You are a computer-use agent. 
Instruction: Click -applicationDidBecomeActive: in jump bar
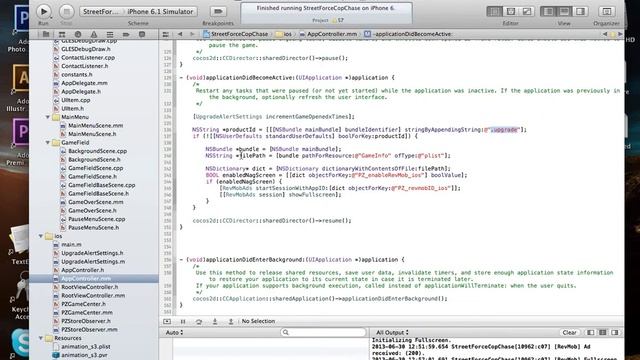coord(408,34)
